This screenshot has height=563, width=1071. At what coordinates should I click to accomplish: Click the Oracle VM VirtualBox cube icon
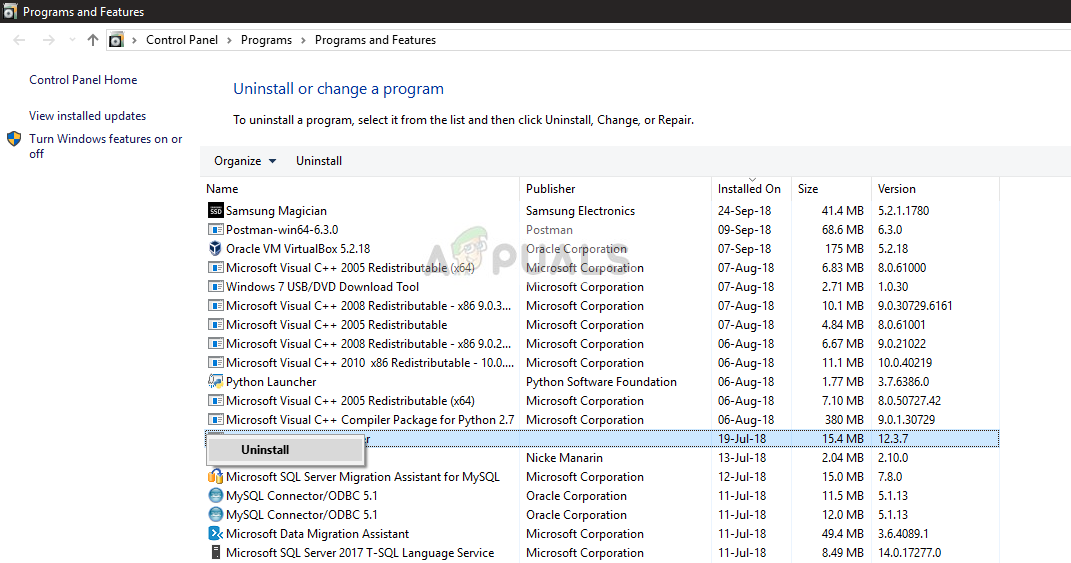click(215, 249)
